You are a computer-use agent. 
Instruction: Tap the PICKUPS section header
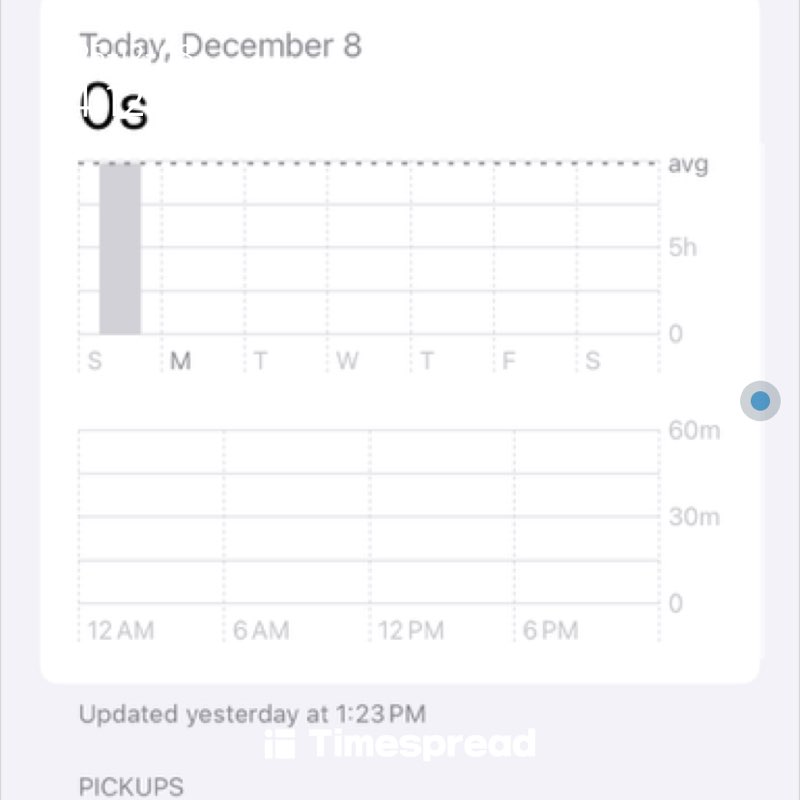[x=131, y=786]
